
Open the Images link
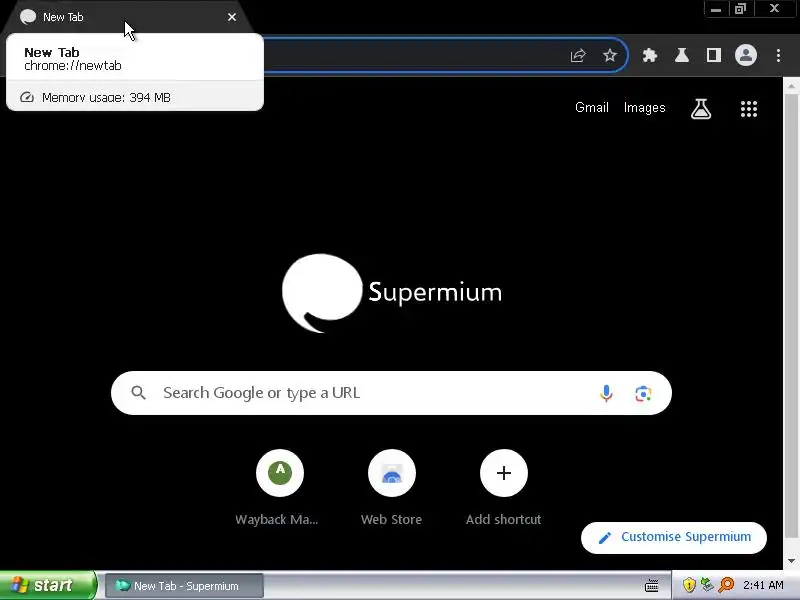[644, 108]
